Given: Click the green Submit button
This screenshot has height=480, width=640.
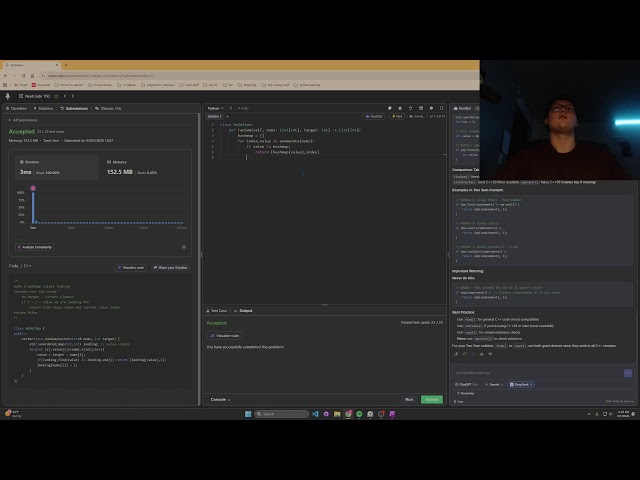Looking at the screenshot, I should (431, 400).
